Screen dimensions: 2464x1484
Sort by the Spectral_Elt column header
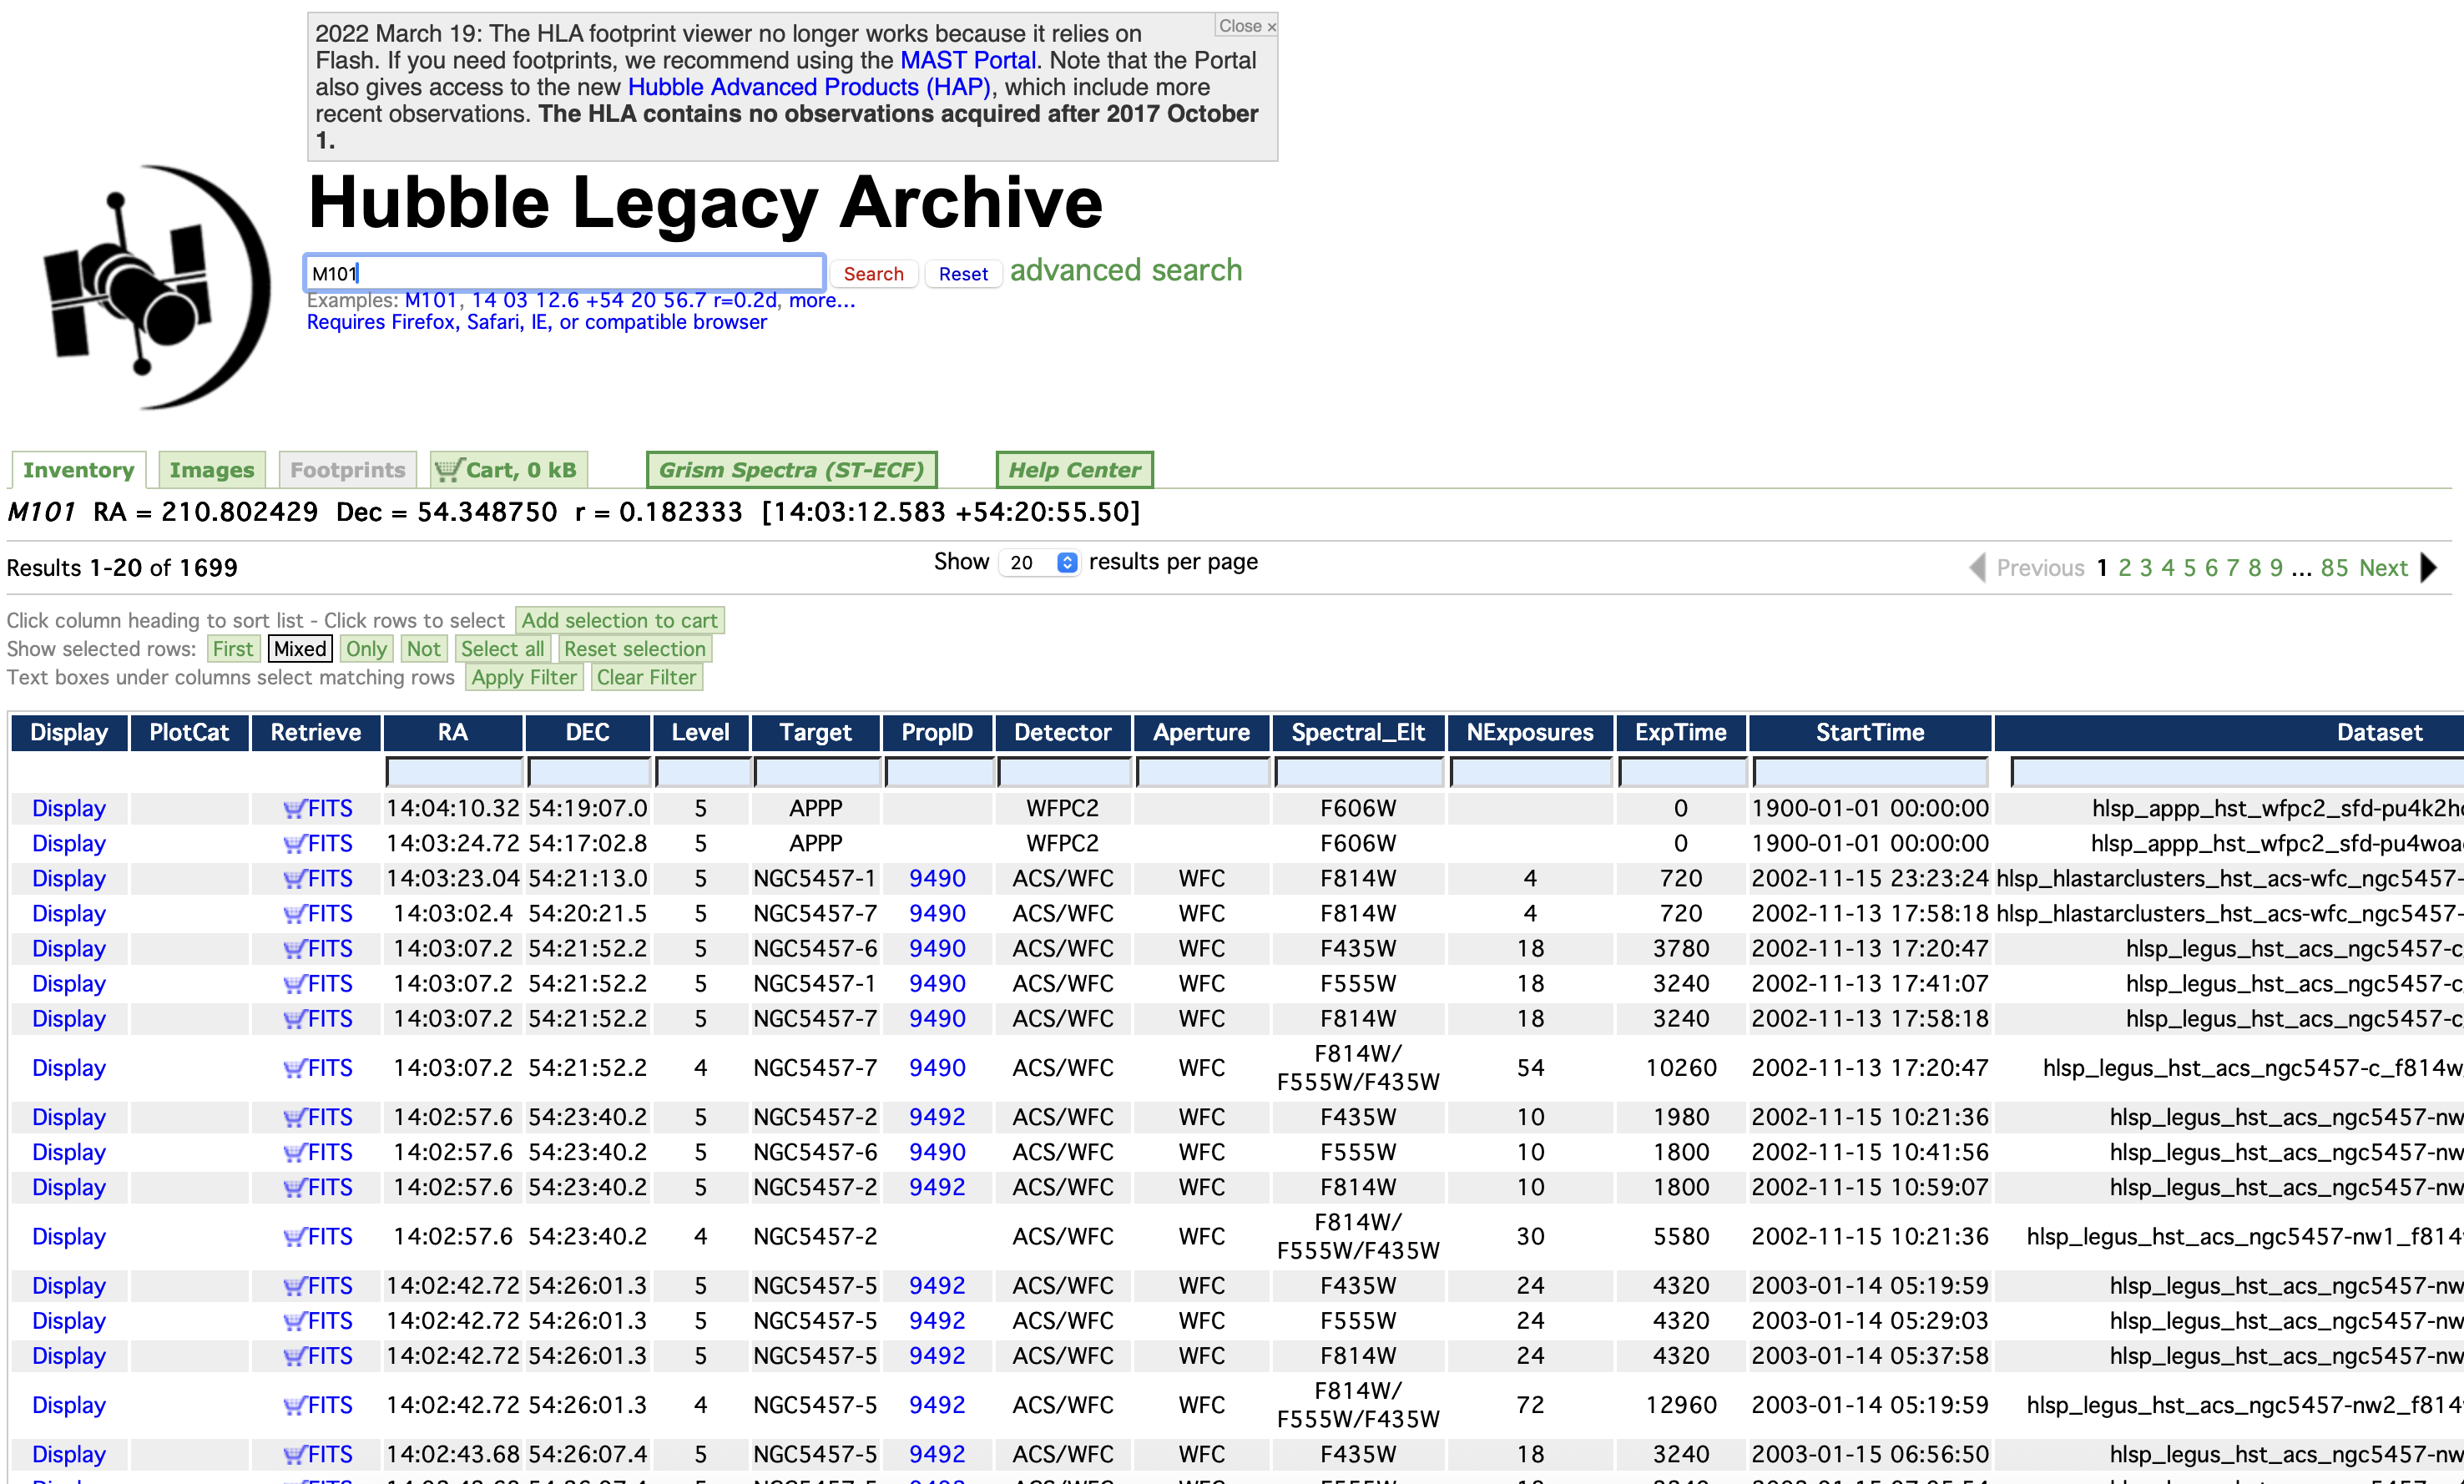[1359, 733]
